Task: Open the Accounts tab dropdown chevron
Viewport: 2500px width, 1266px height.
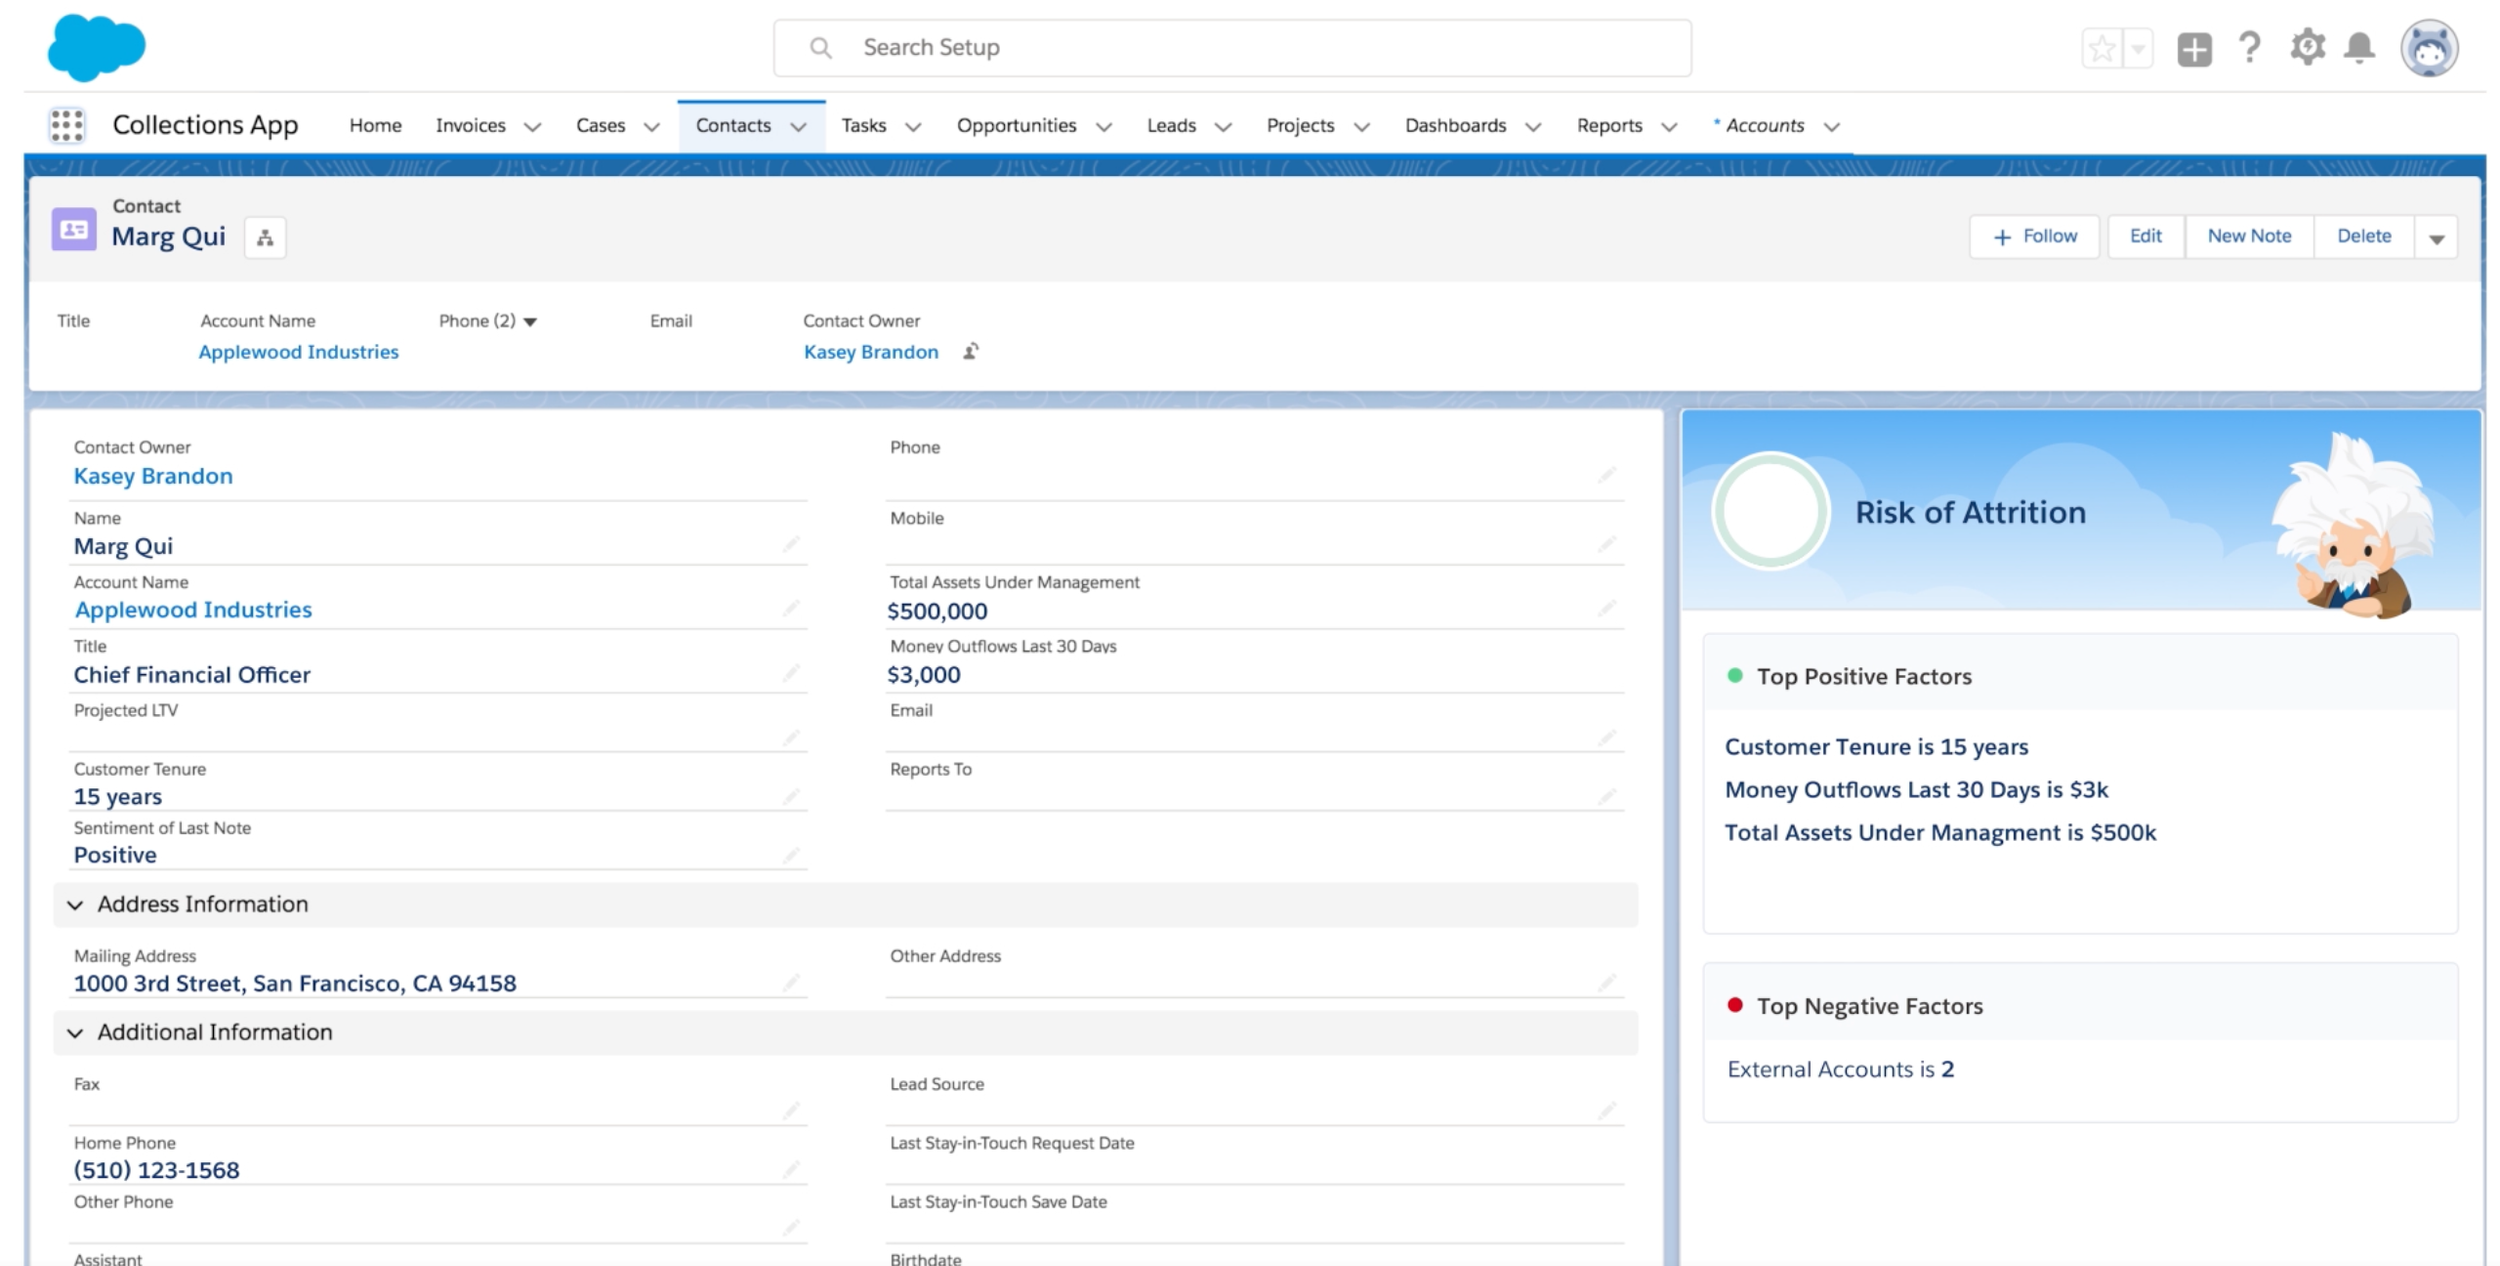Action: pos(1832,127)
